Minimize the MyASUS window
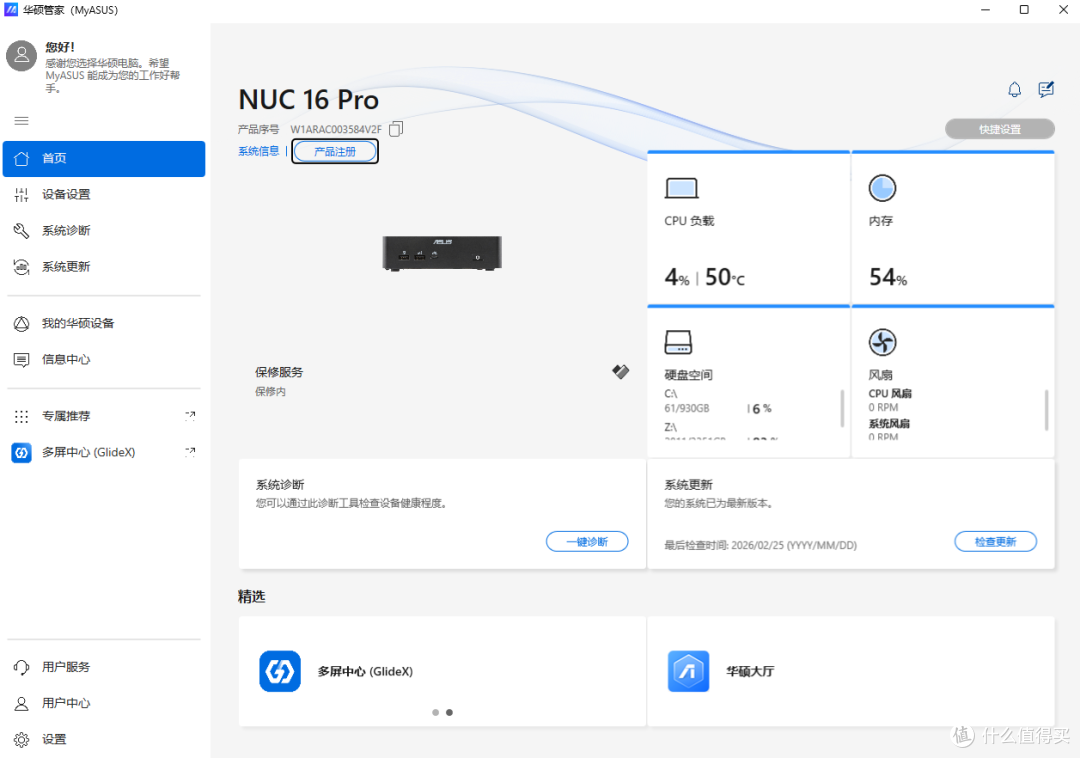Image resolution: width=1080 pixels, height=758 pixels. [x=986, y=10]
